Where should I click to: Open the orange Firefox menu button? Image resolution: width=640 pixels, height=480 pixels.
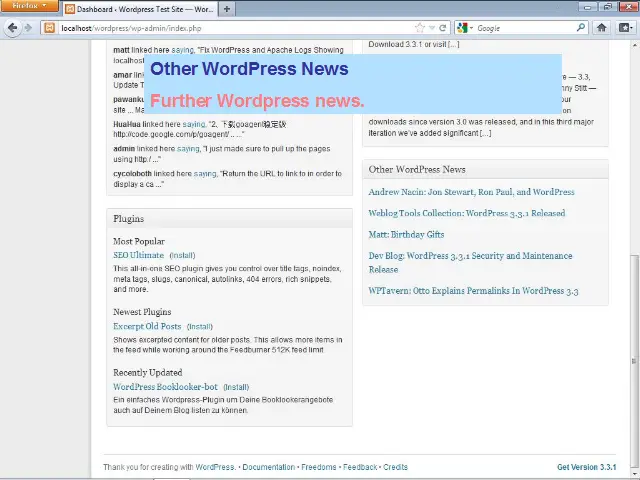[29, 6]
